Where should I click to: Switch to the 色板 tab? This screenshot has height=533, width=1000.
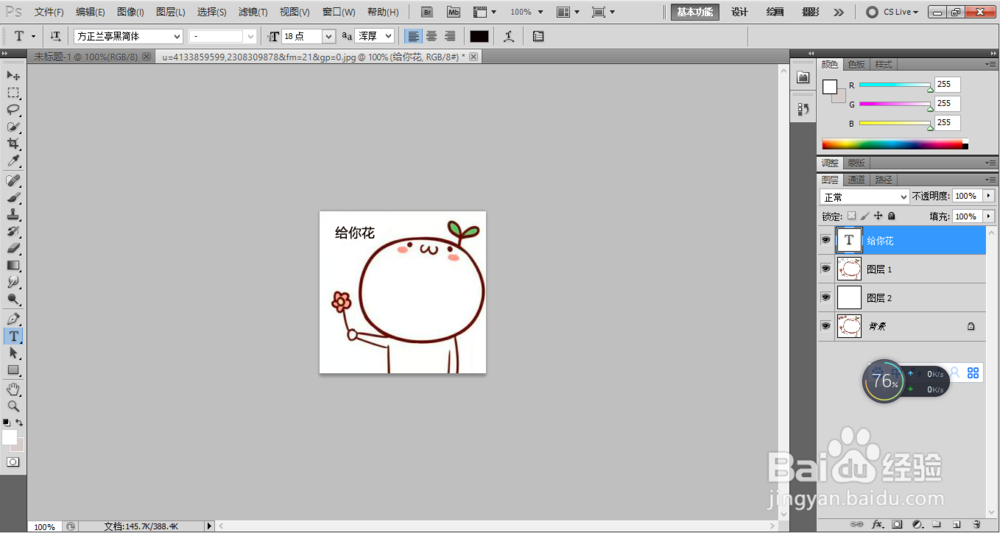[857, 64]
